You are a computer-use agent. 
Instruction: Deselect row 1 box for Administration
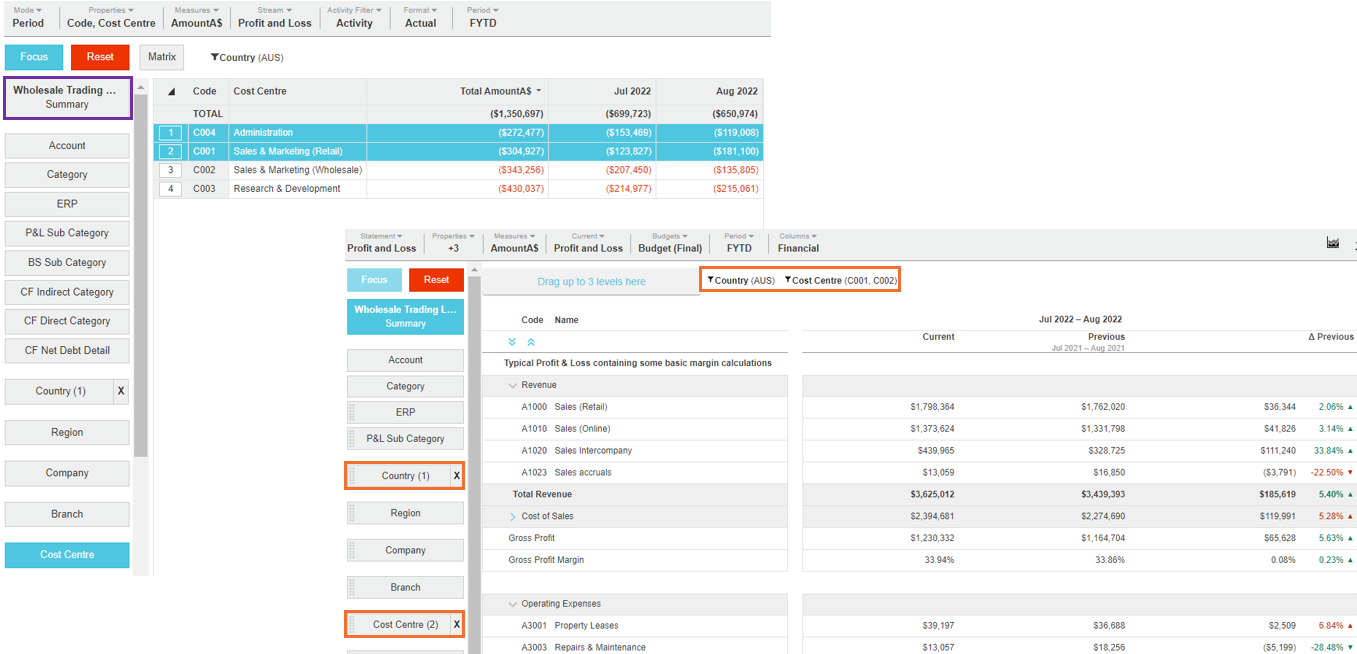(171, 133)
